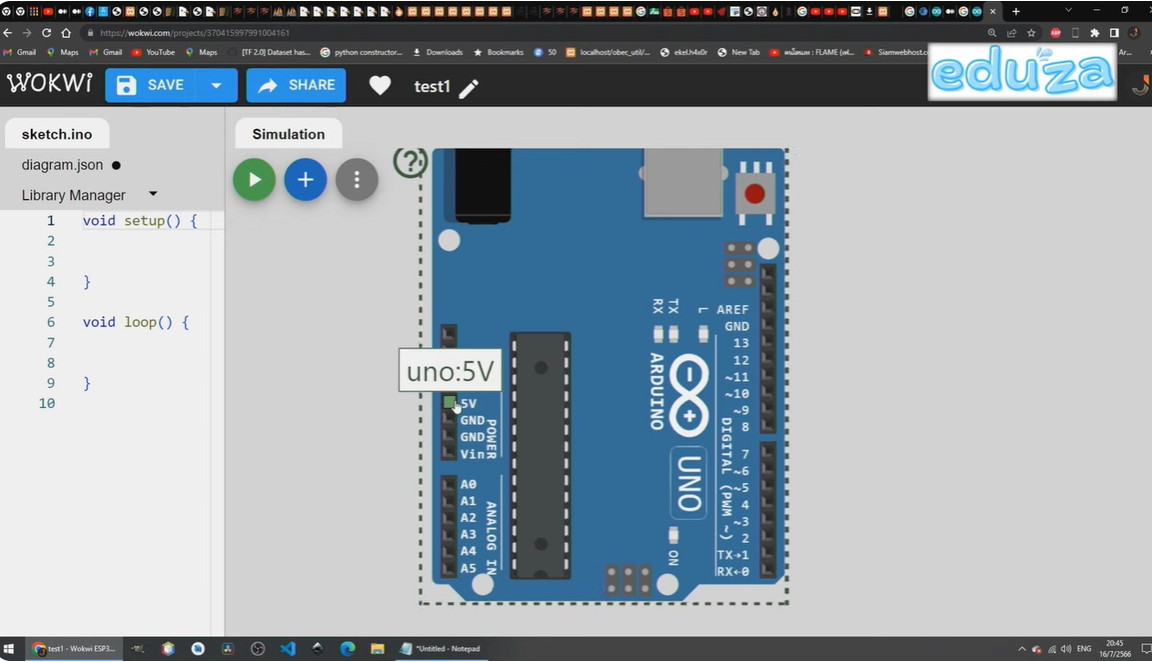Click the SAVE button
Viewport: 1152px width, 662px height.
pos(154,86)
